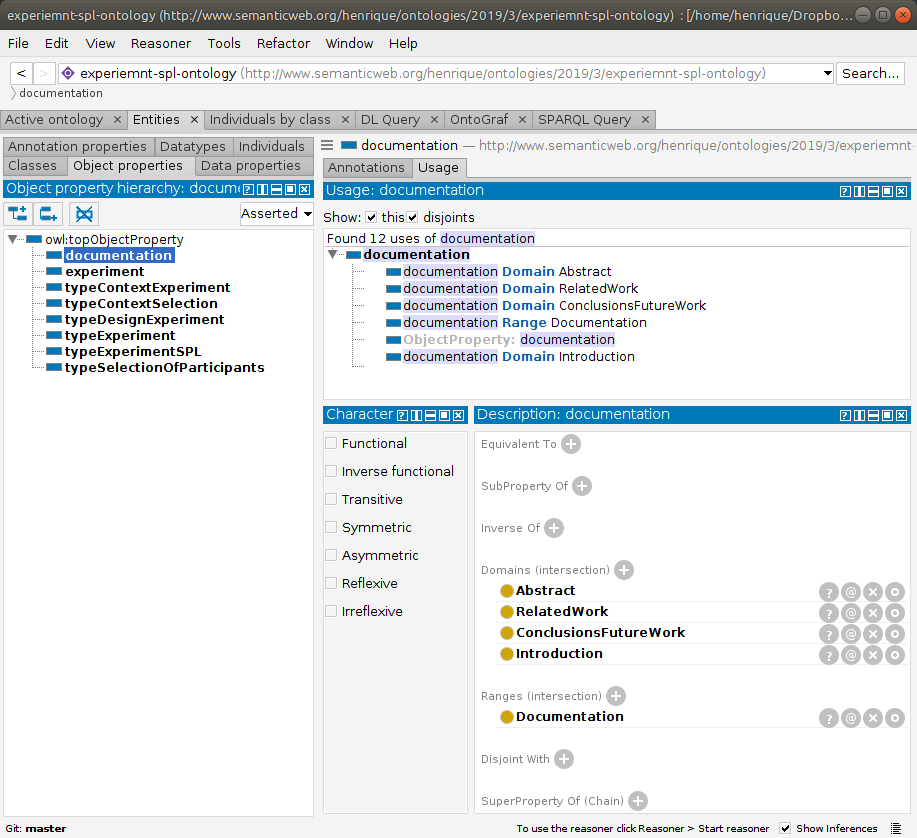The height and width of the screenshot is (838, 917).
Task: Open the view menu icon left of documentation title
Action: coord(328,145)
